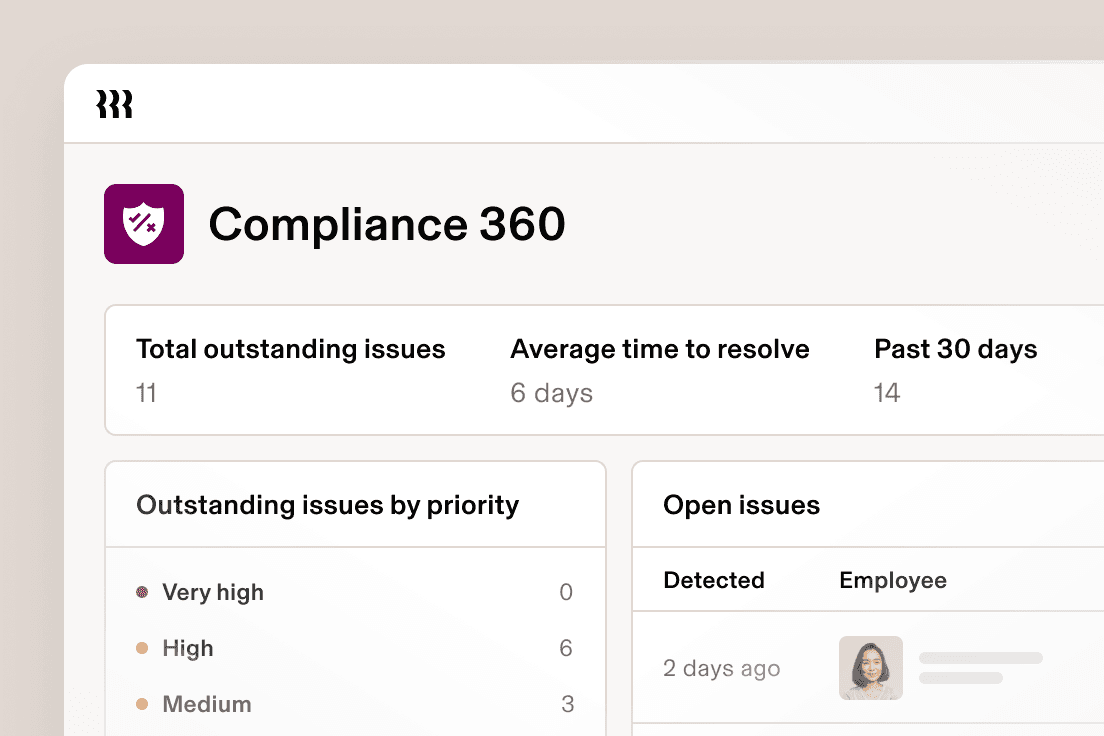
Task: Click the total outstanding issues value 11
Action: [146, 393]
